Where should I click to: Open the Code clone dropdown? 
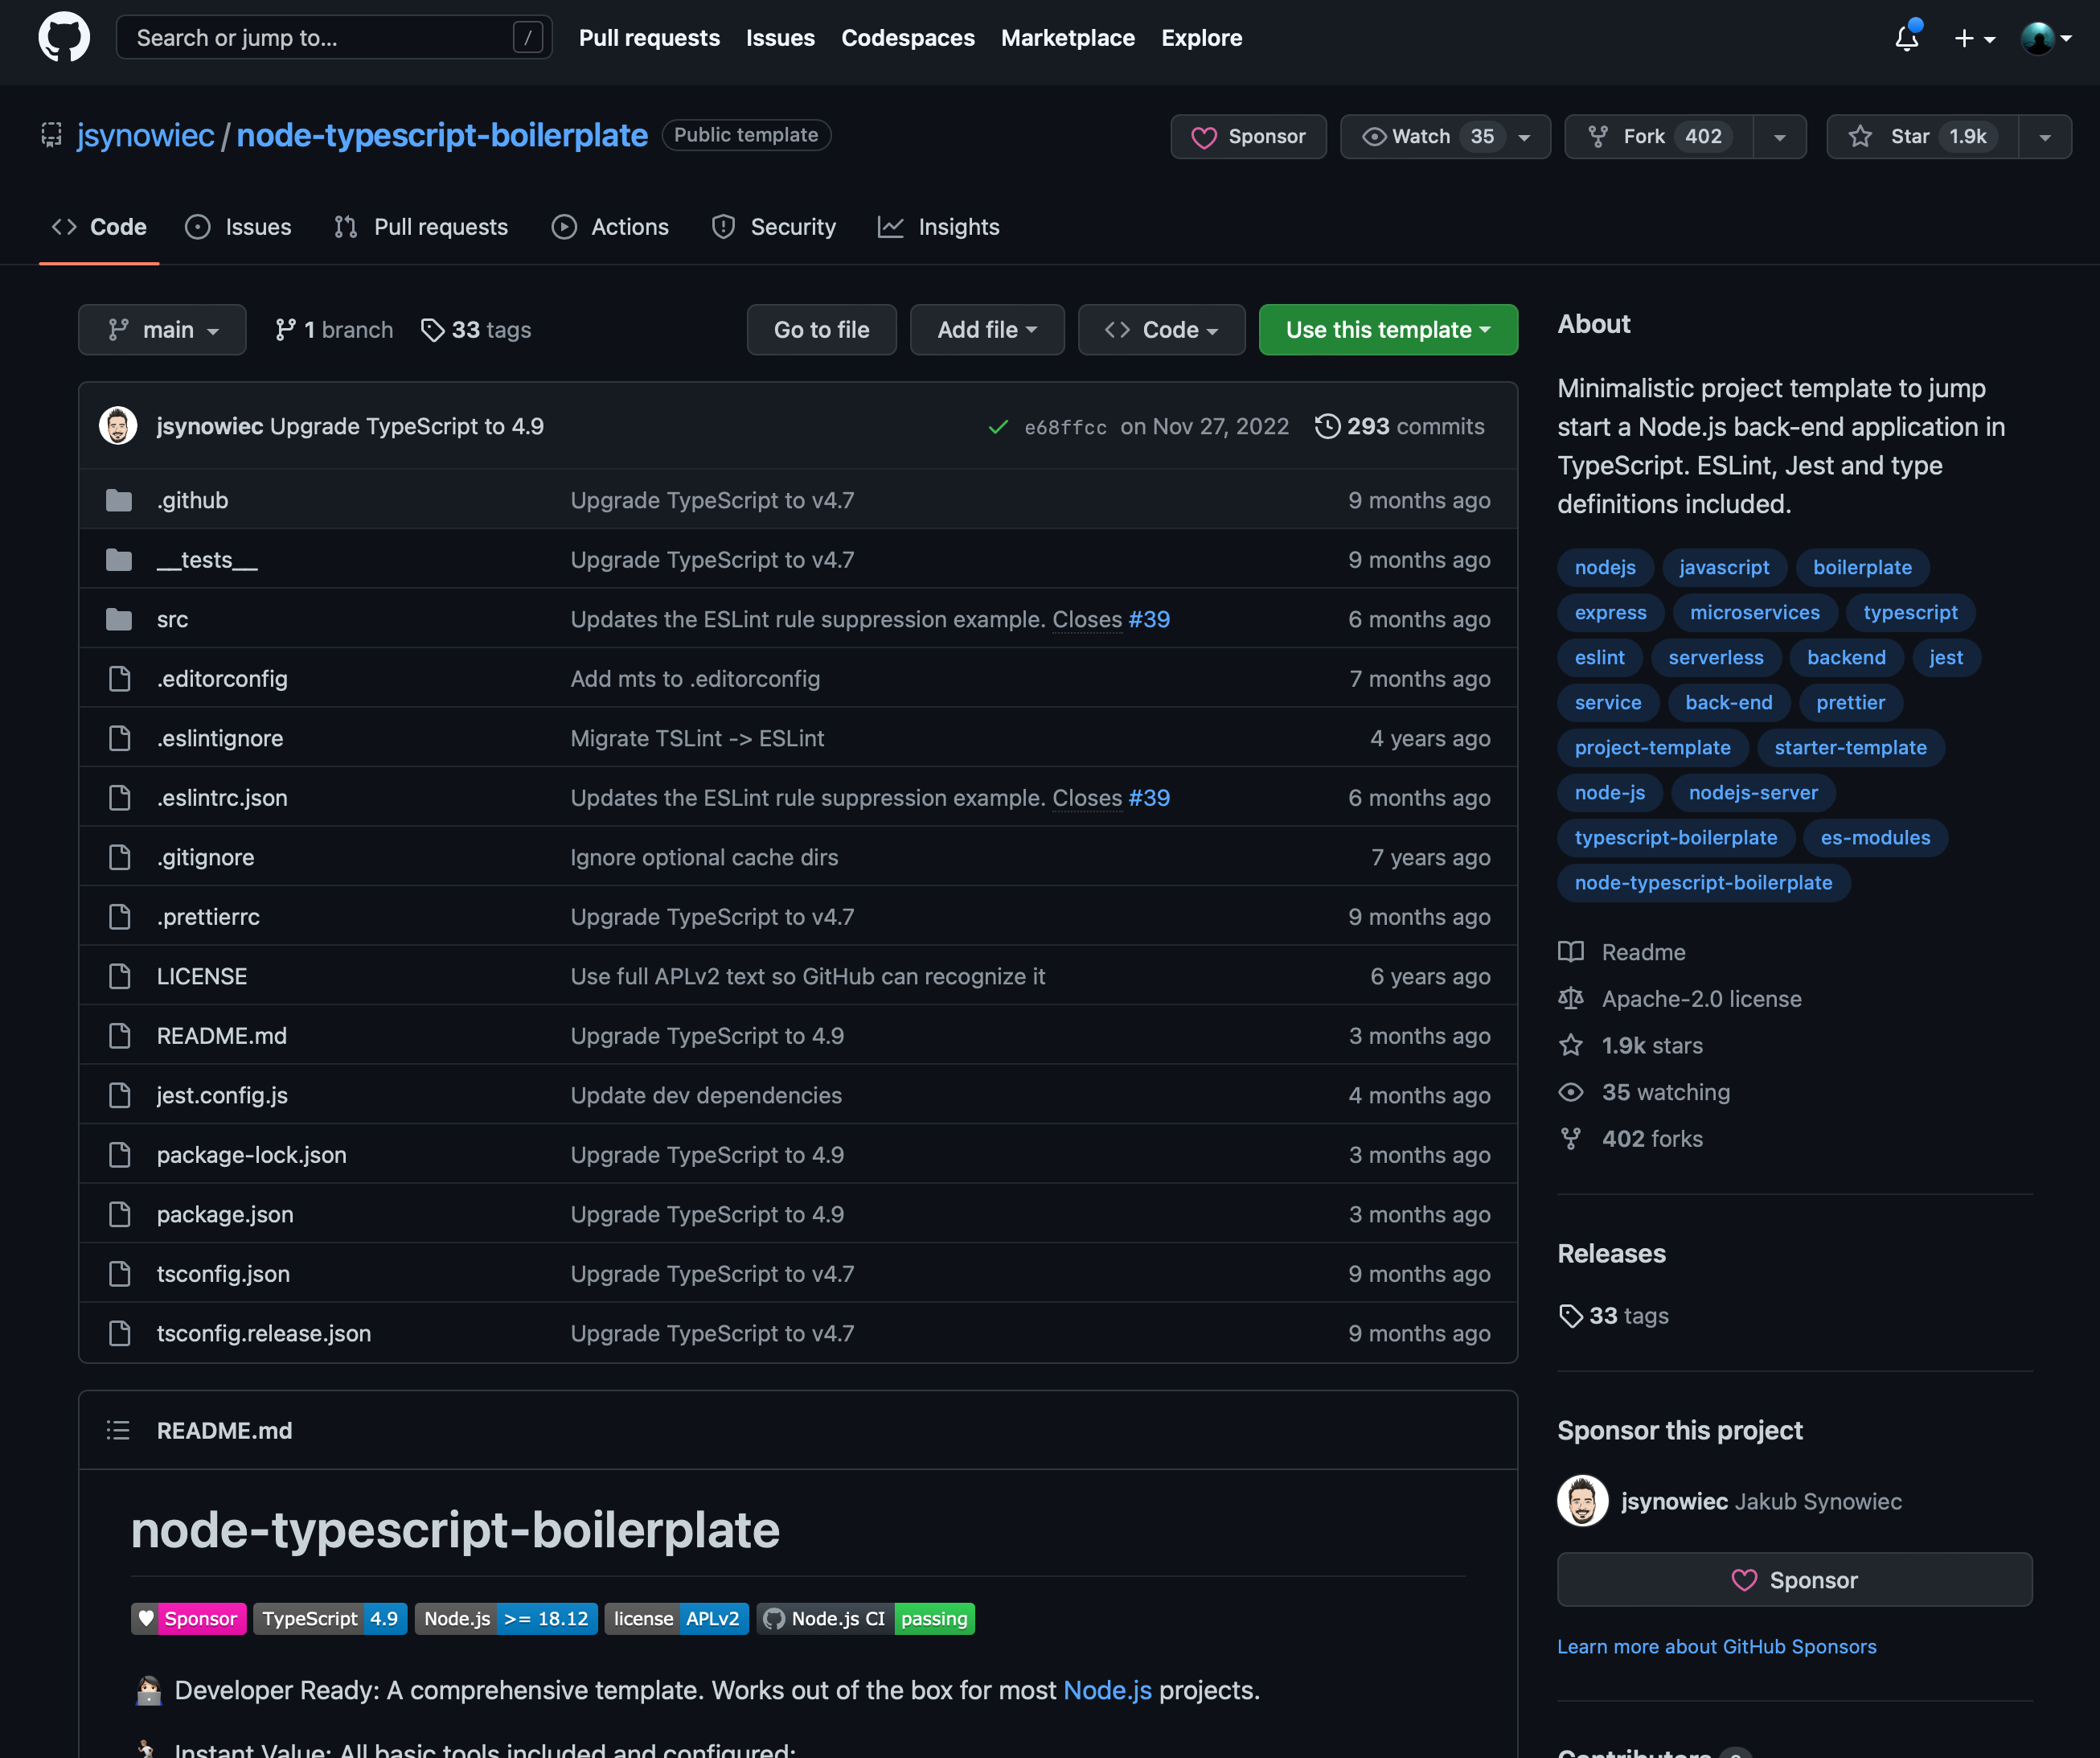[x=1161, y=330]
